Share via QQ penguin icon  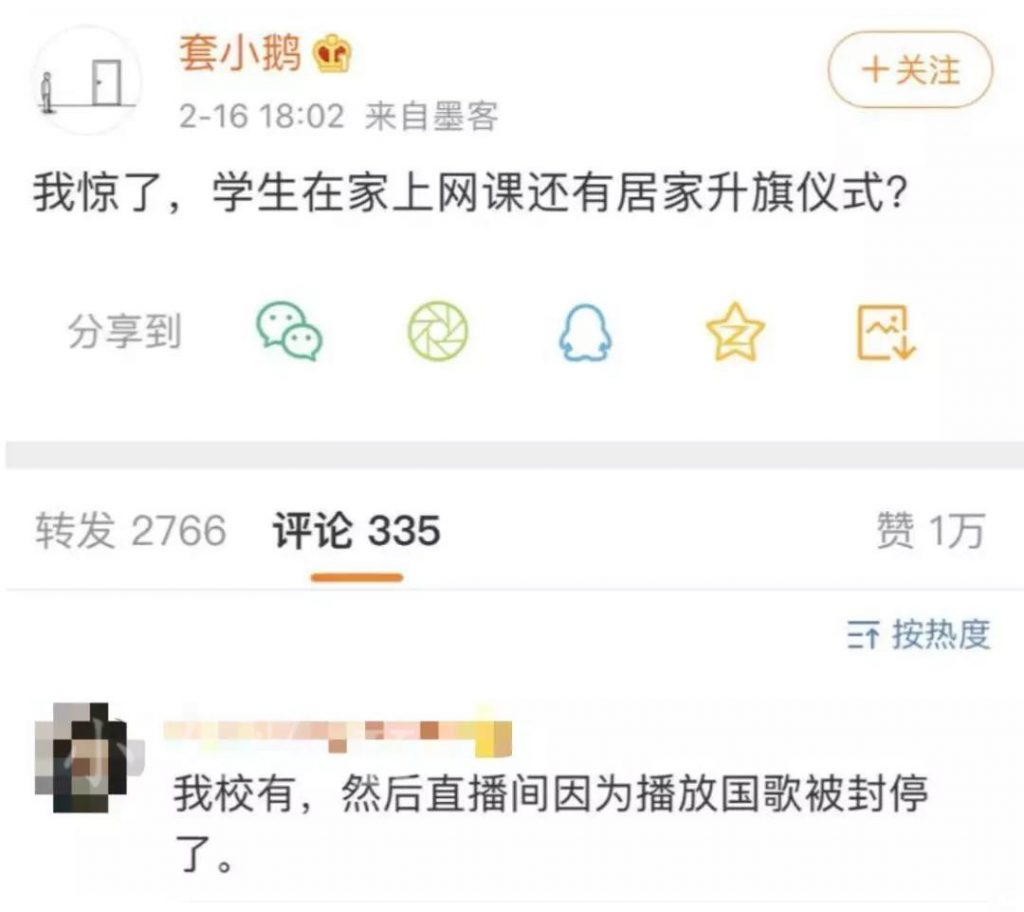[x=585, y=333]
